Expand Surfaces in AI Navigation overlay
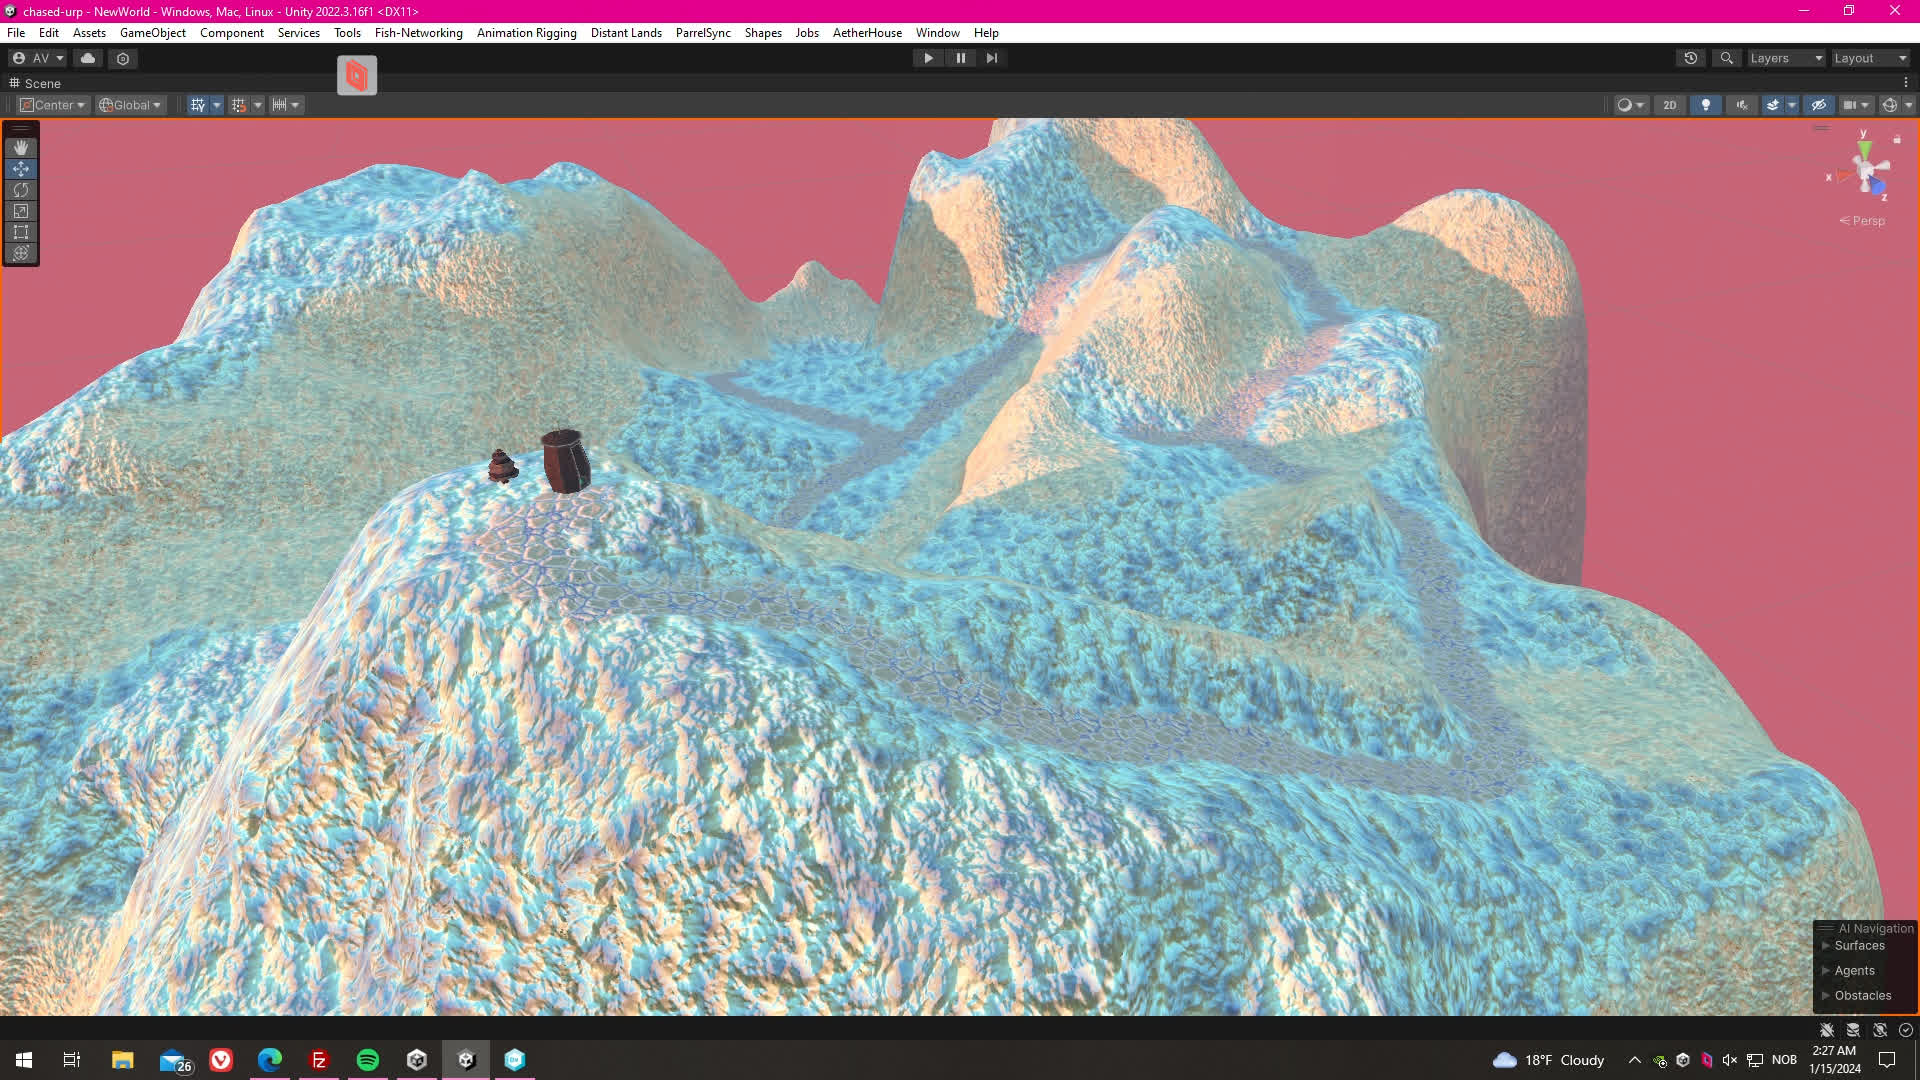 point(1826,946)
